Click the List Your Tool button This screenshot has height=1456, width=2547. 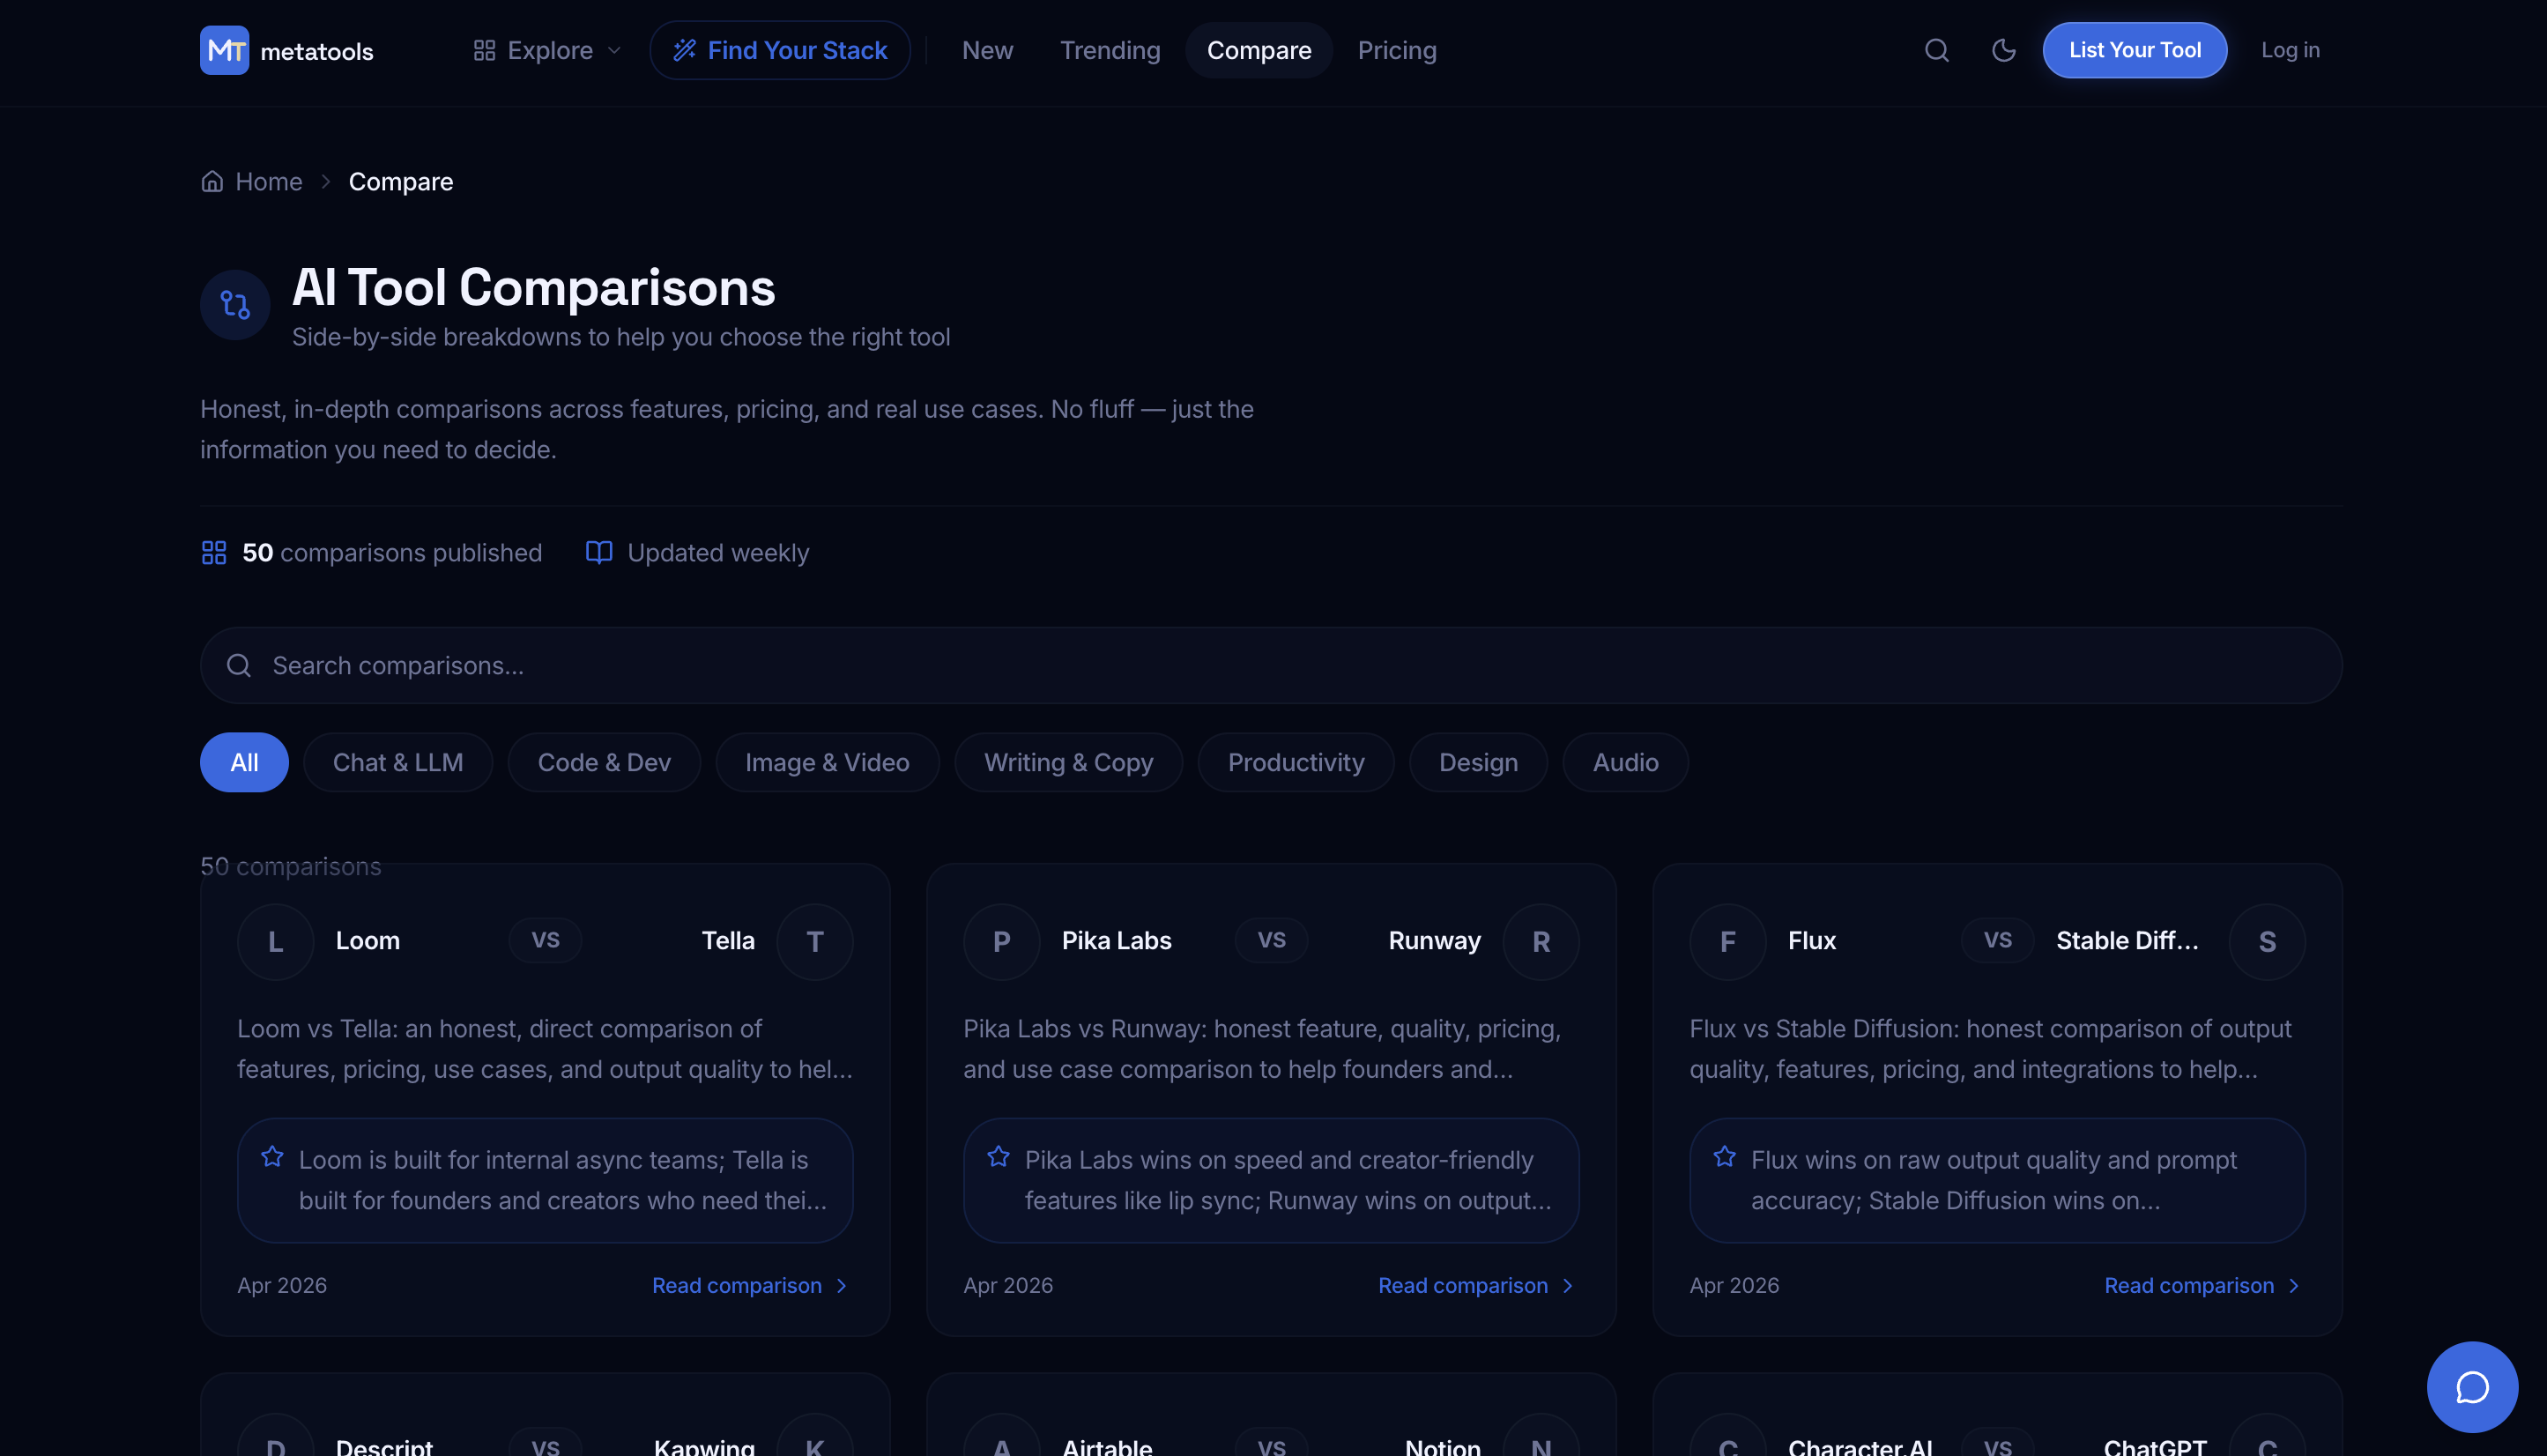coord(2134,50)
